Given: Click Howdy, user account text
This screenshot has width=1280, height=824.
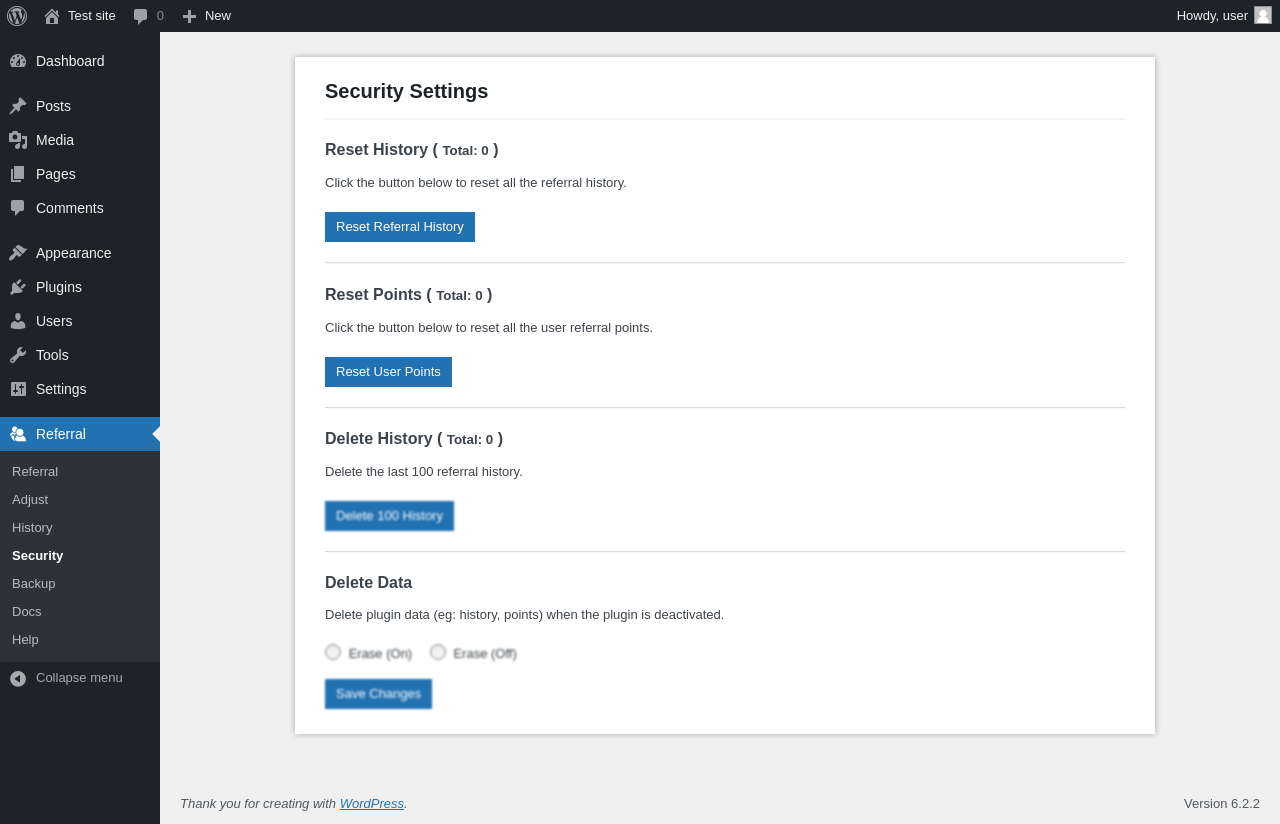Looking at the screenshot, I should pyautogui.click(x=1212, y=16).
